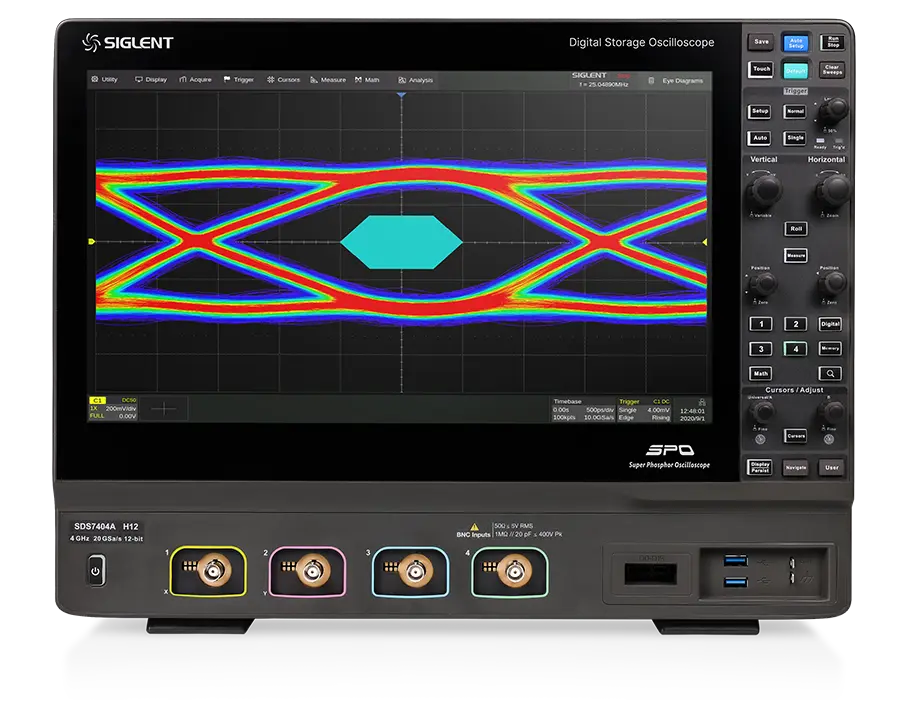Open the Analysis menu
The width and height of the screenshot is (900, 716).
tap(416, 80)
